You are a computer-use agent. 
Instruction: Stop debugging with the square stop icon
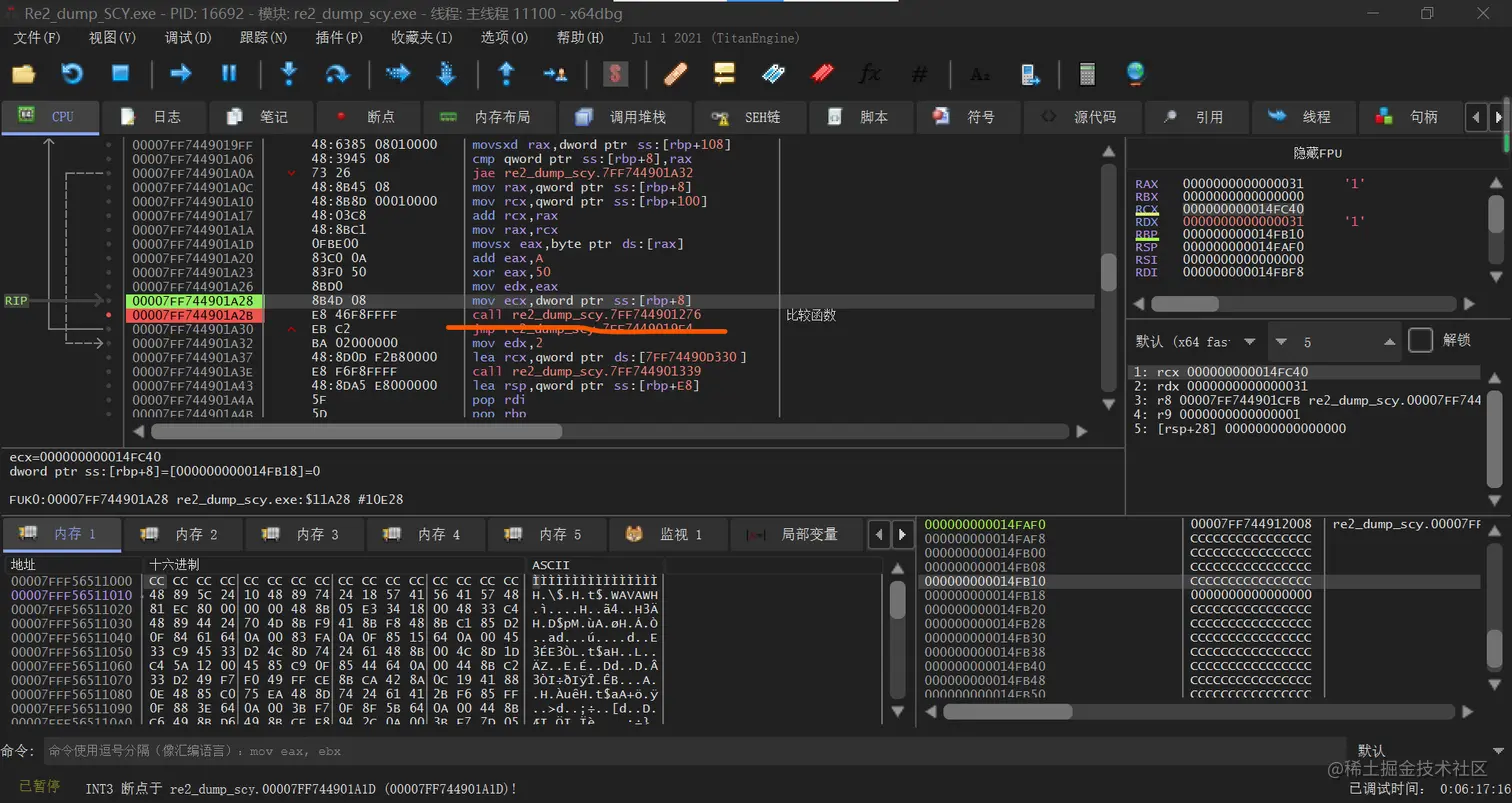121,73
